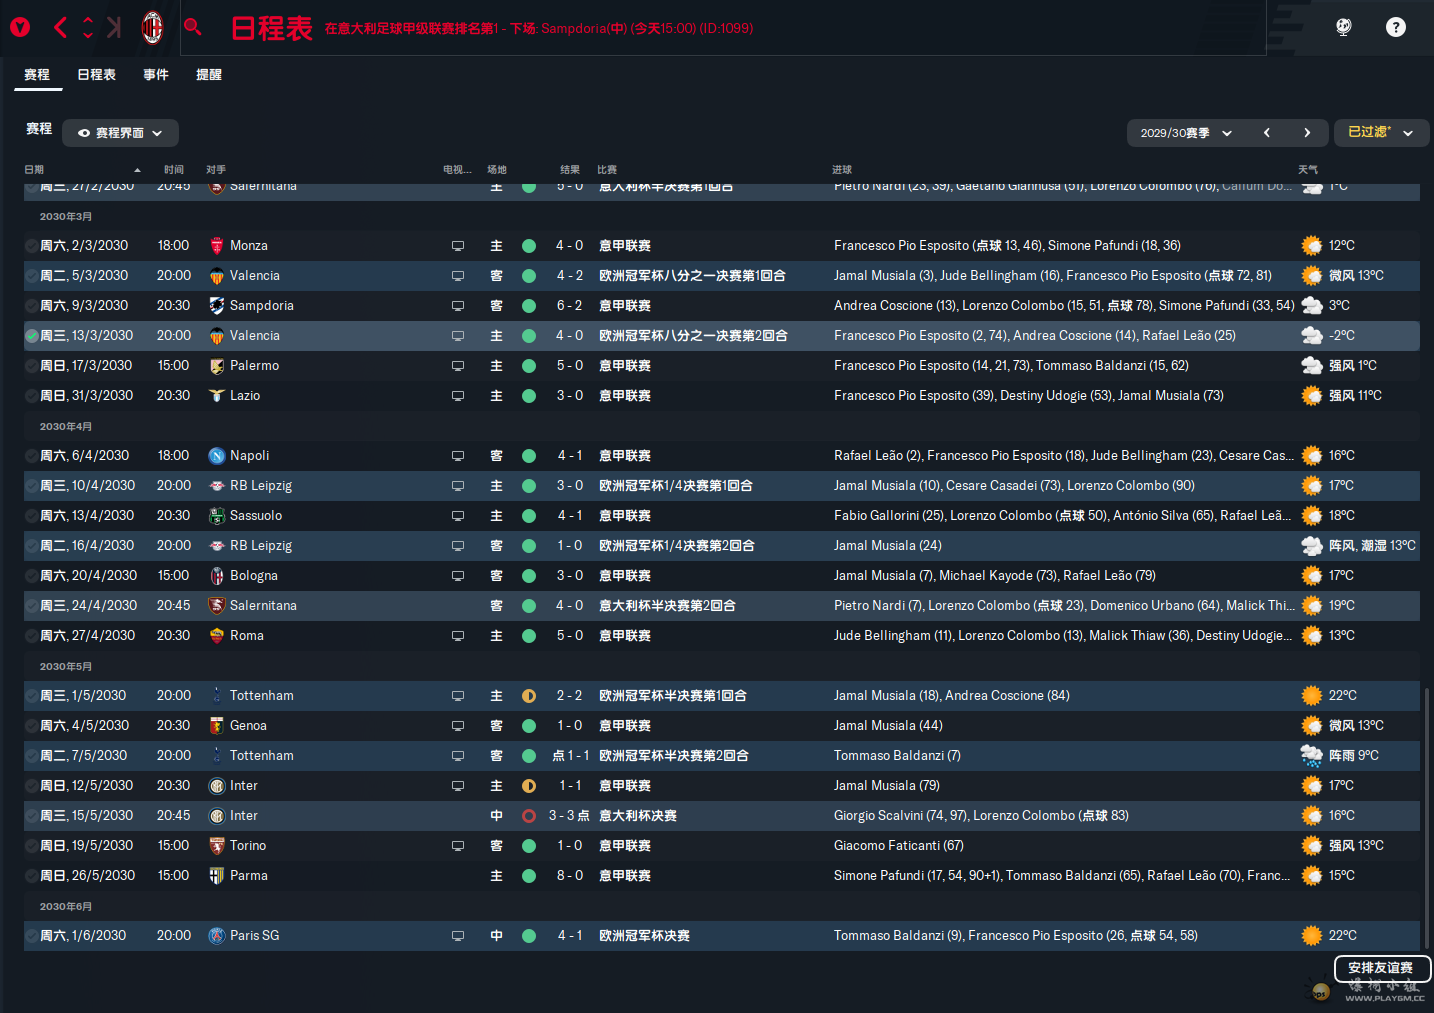Click the Torino club badge
The image size is (1434, 1013).
pos(217,846)
